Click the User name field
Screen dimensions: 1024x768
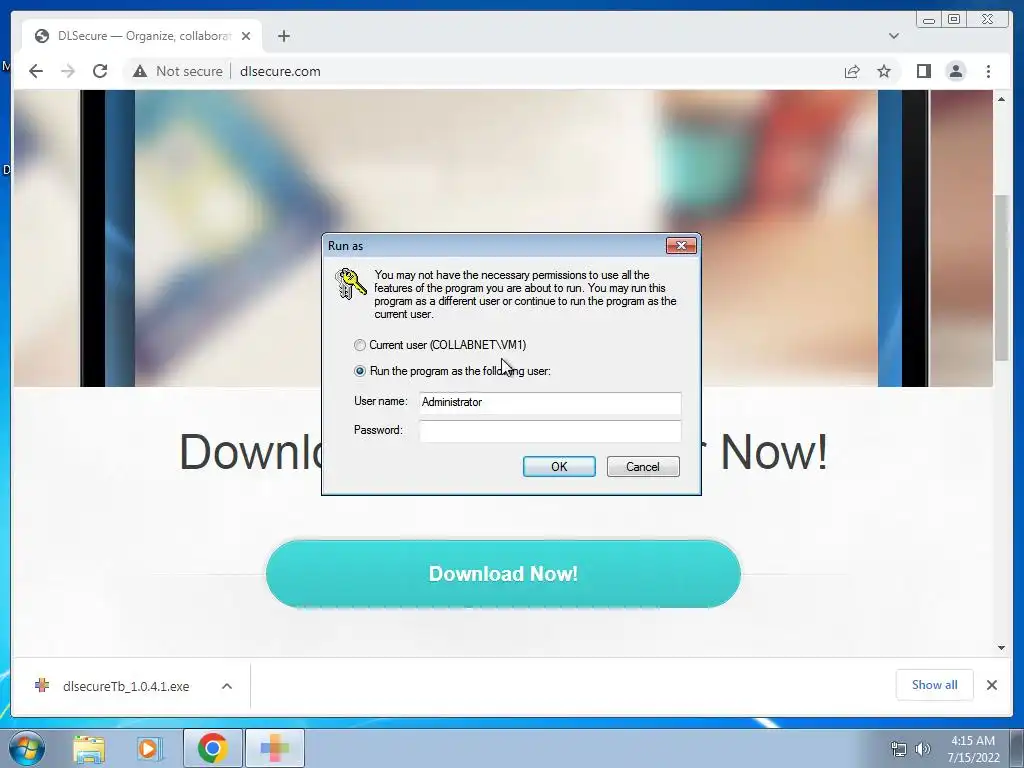[x=550, y=402]
